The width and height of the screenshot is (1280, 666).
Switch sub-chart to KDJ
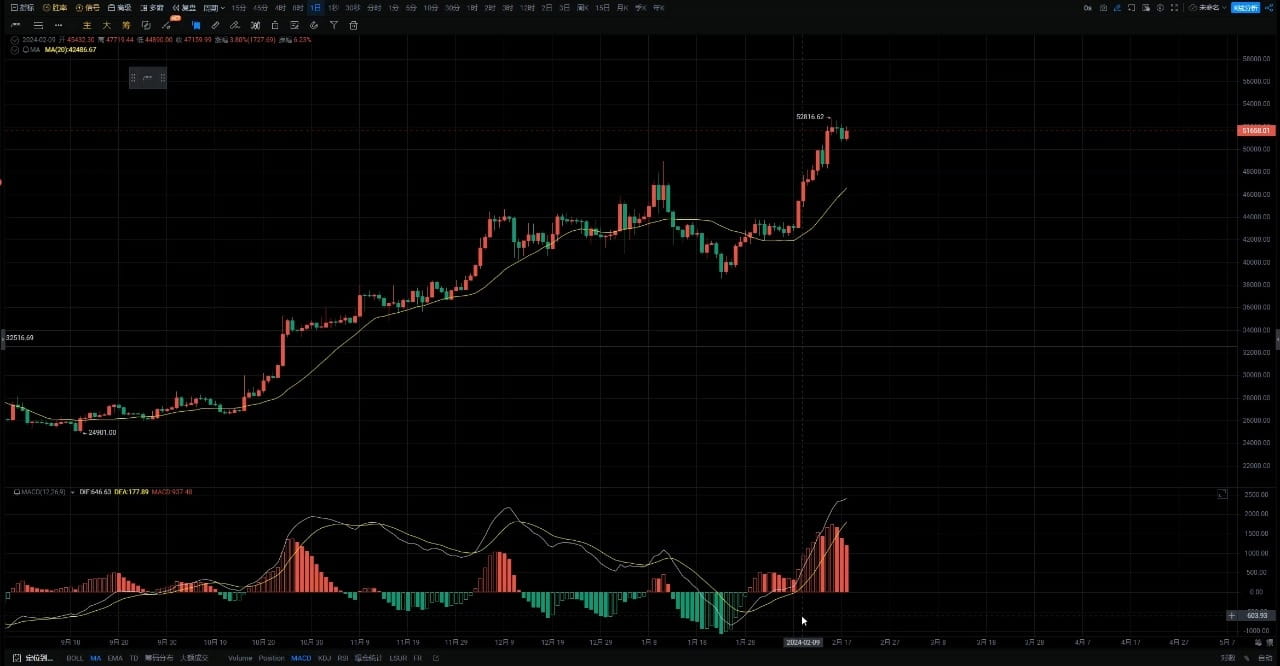[x=324, y=658]
